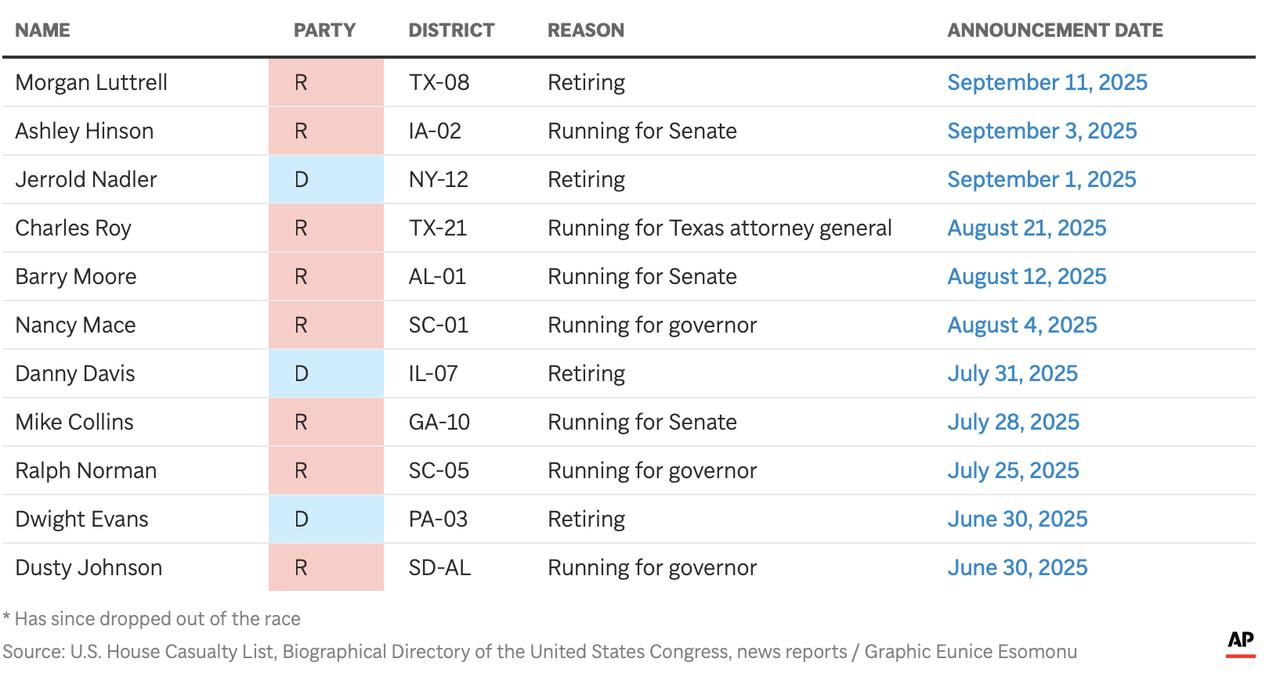Click Morgan Luttrell's red R party cell
The image size is (1280, 673).
click(325, 83)
